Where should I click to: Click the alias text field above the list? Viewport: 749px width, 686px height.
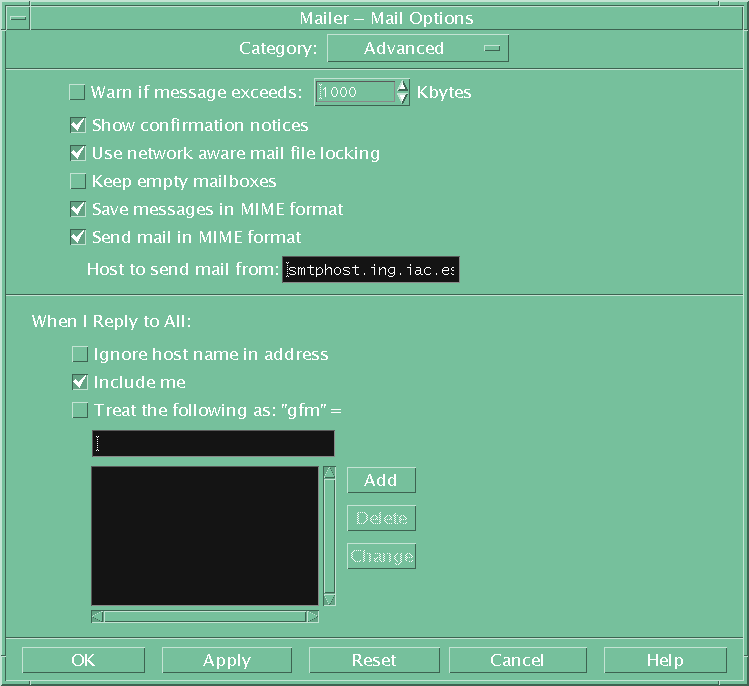pyautogui.click(x=212, y=444)
